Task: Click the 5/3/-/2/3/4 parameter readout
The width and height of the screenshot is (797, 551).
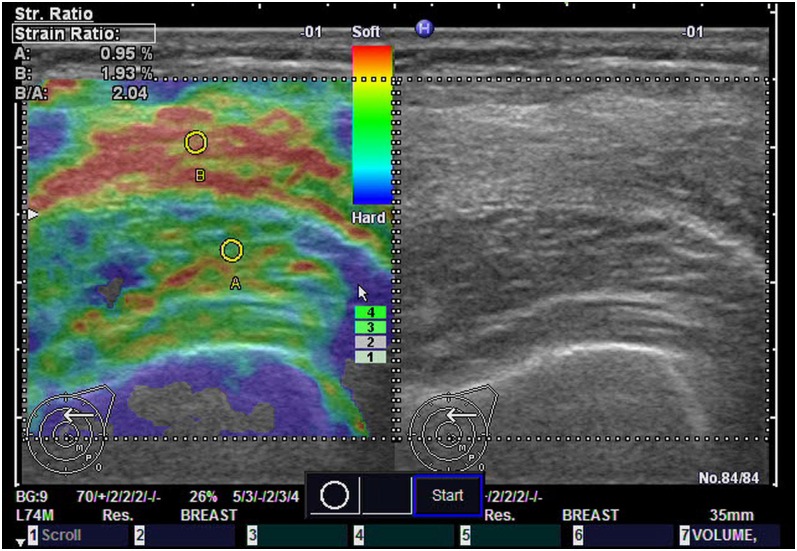Action: (x=266, y=497)
